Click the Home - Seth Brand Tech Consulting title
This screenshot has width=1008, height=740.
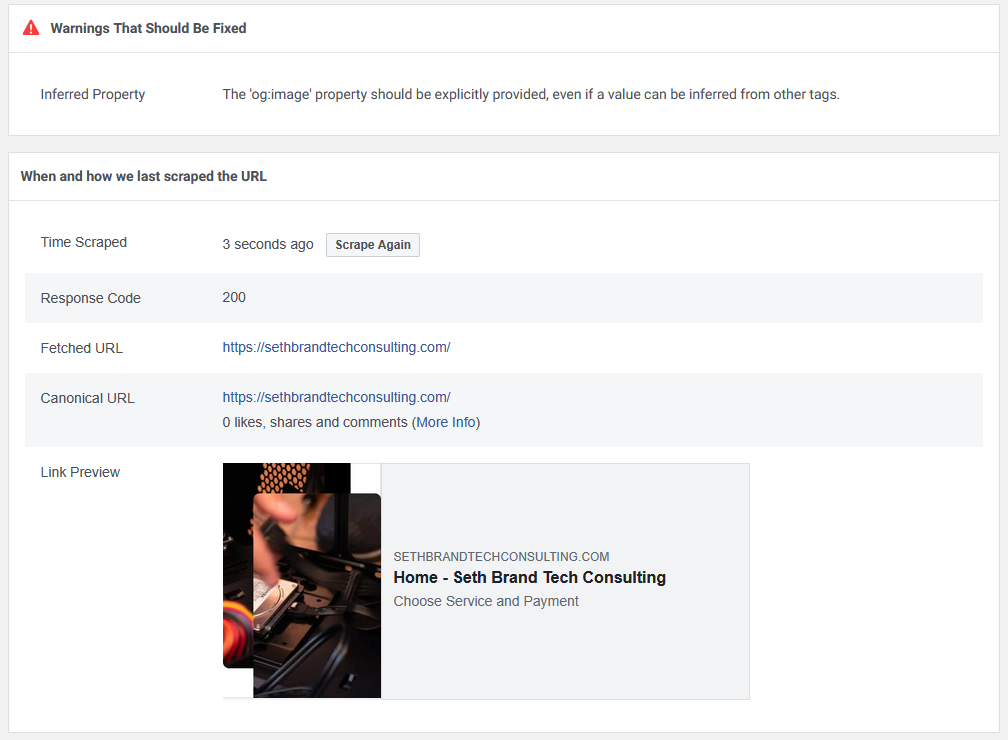tap(530, 577)
